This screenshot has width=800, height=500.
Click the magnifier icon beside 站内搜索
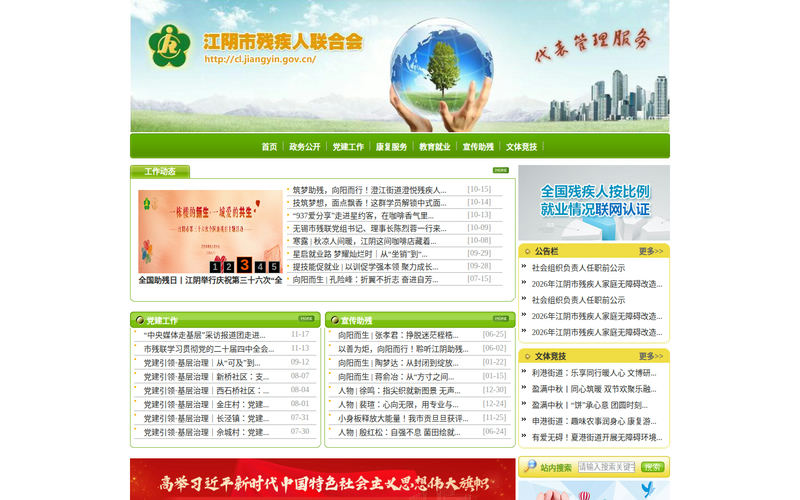[531, 465]
